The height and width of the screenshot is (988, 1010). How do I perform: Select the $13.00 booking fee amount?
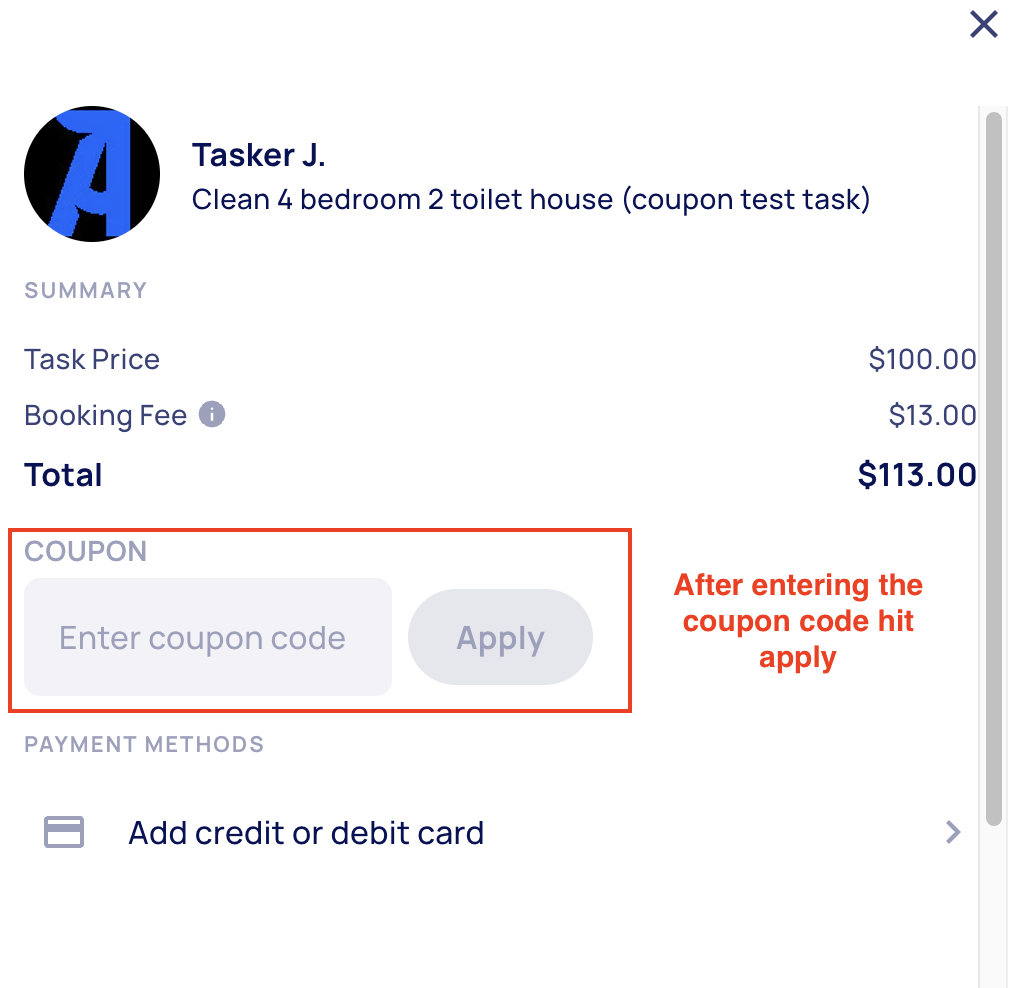tap(932, 415)
